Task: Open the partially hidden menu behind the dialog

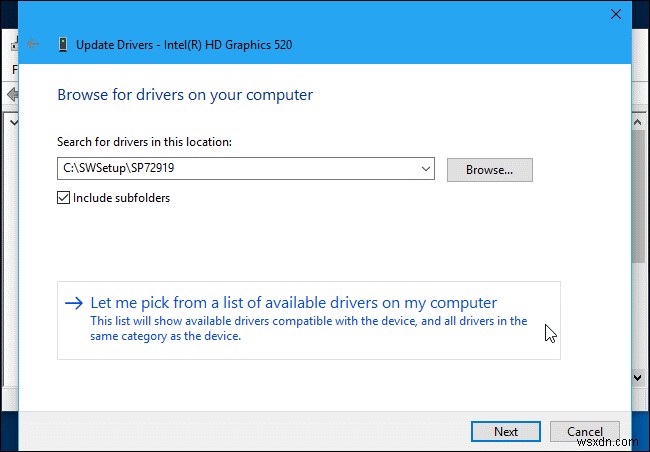Action: (13, 70)
